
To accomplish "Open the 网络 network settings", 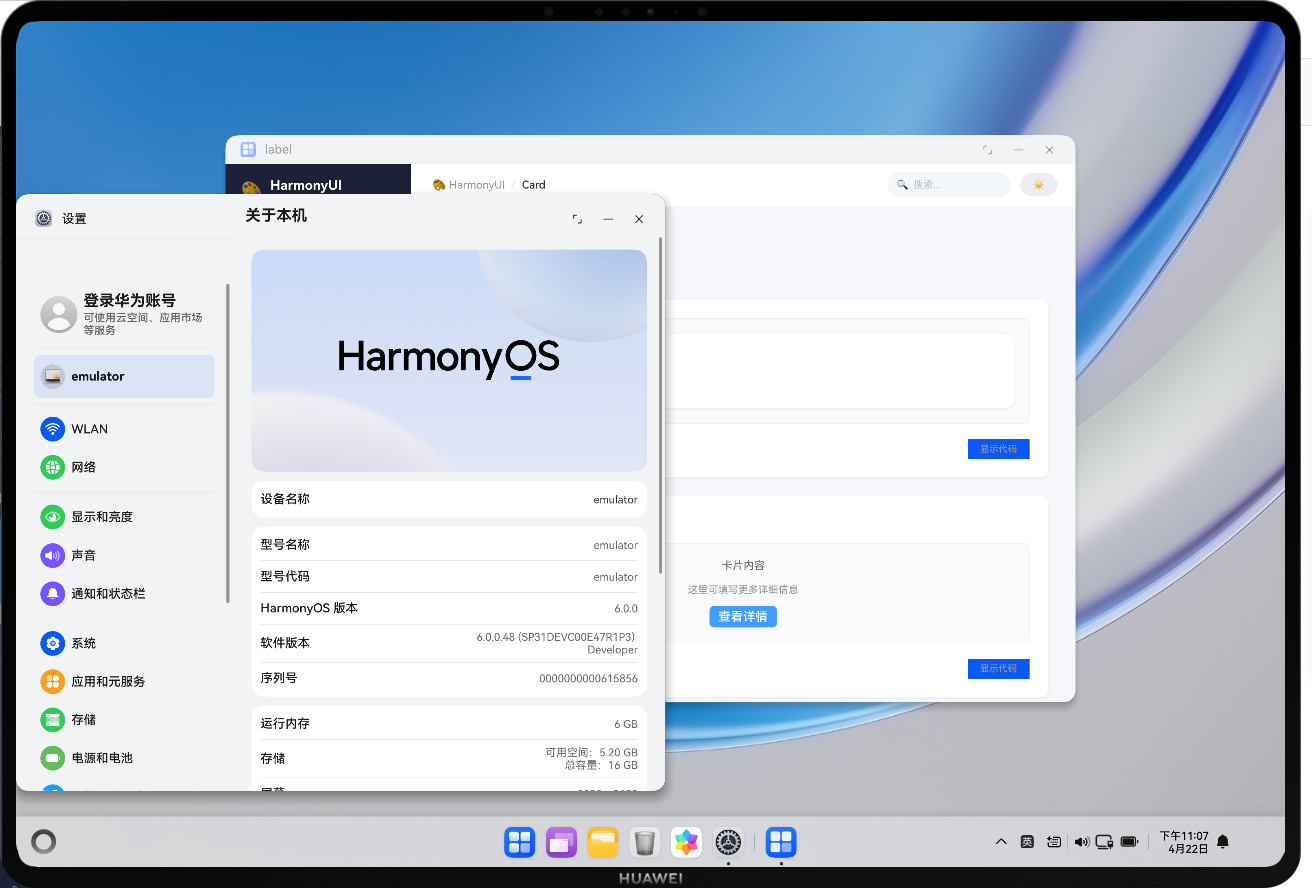I will (x=124, y=467).
